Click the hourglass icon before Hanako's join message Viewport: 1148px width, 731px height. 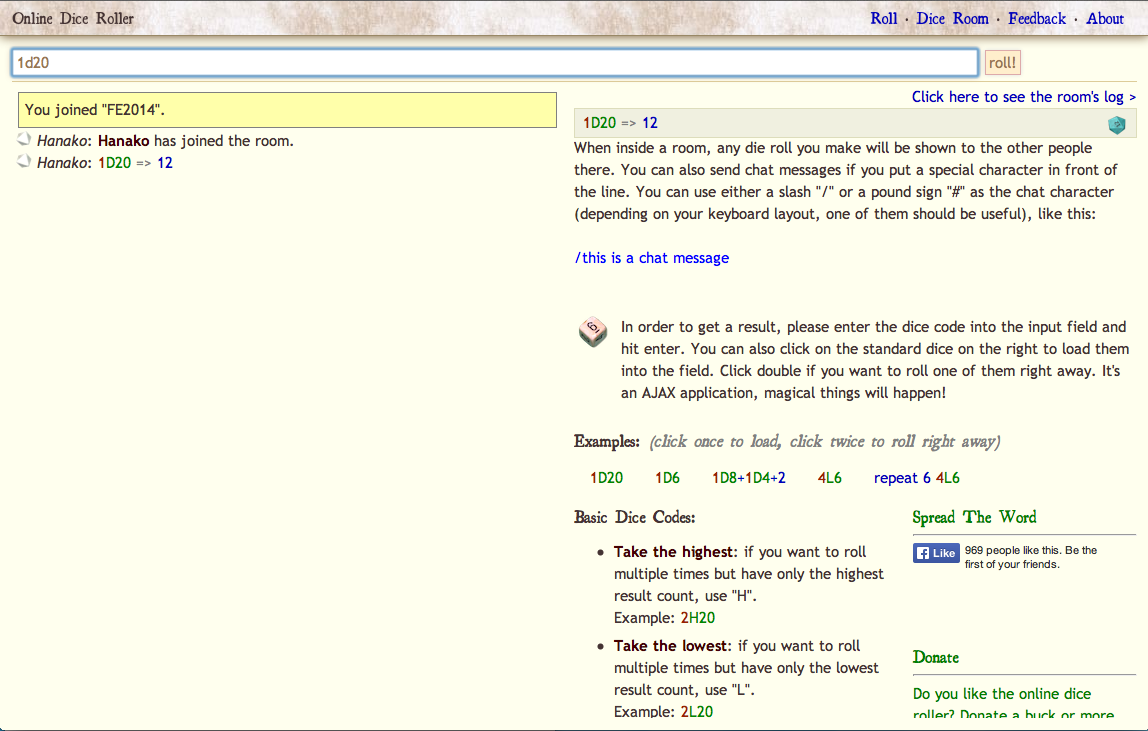(22, 140)
